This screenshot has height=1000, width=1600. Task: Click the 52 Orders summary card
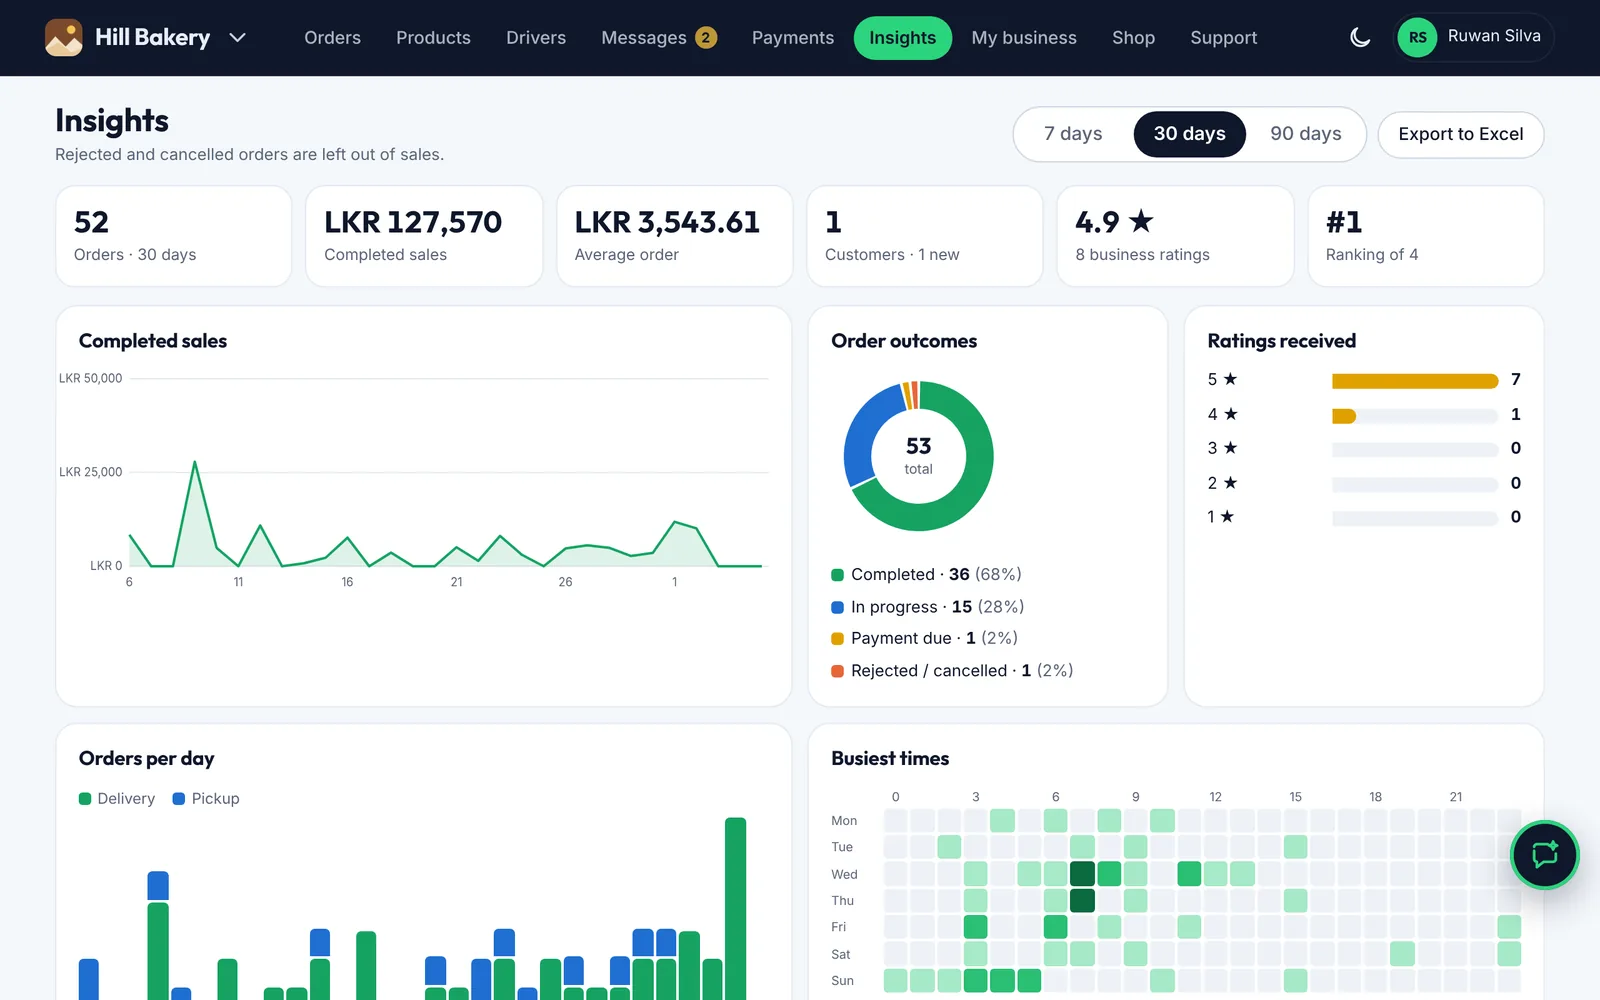(x=174, y=236)
